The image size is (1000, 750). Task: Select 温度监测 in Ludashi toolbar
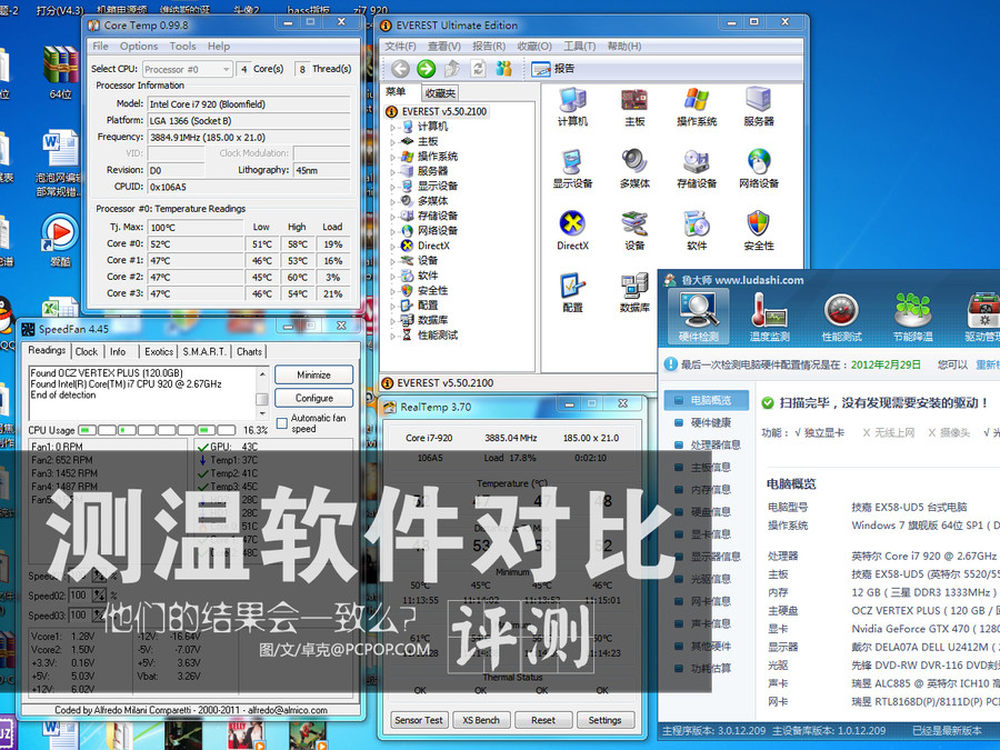[770, 316]
